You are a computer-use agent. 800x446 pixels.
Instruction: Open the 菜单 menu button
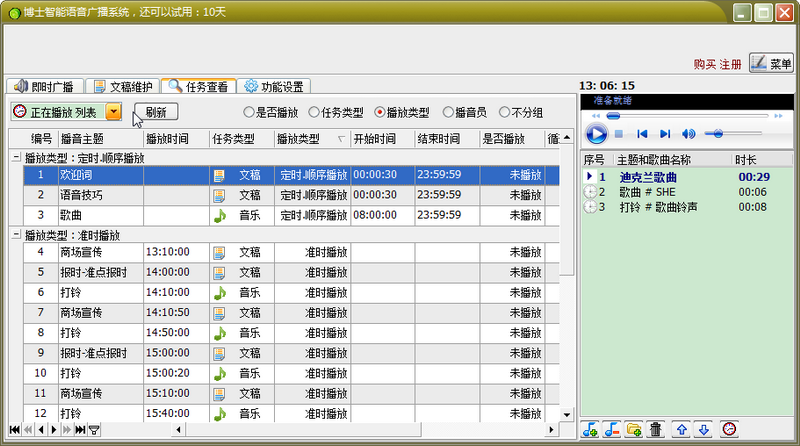771,63
